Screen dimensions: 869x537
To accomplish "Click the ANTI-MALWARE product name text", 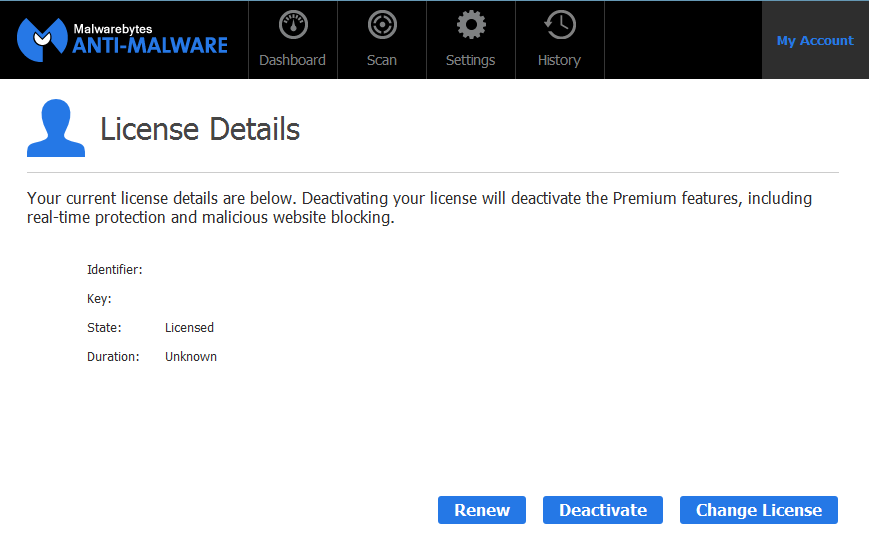I will [x=150, y=46].
